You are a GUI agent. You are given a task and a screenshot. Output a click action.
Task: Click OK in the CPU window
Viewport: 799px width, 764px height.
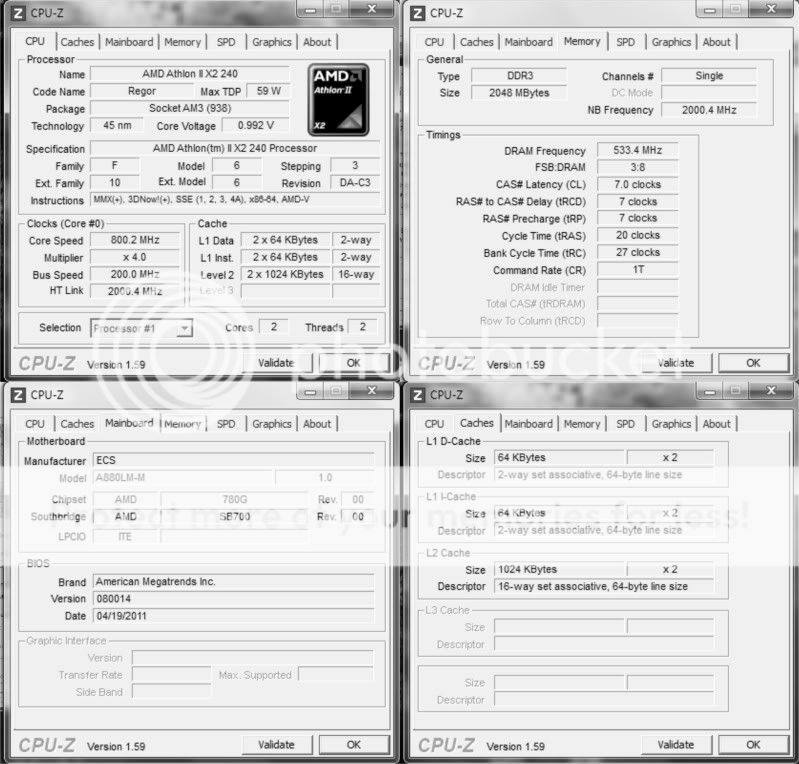click(353, 363)
